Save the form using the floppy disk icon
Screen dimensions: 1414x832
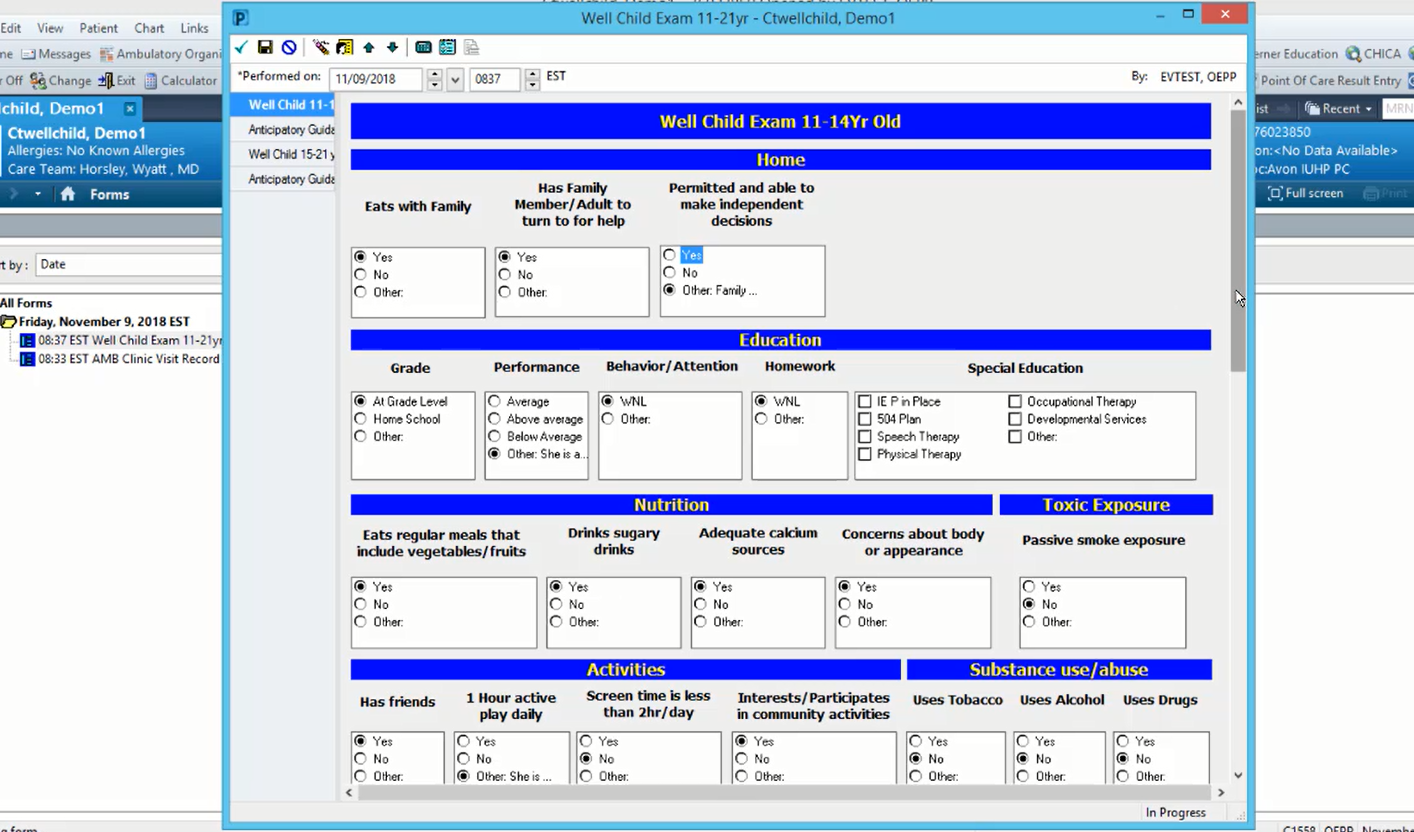pos(265,47)
